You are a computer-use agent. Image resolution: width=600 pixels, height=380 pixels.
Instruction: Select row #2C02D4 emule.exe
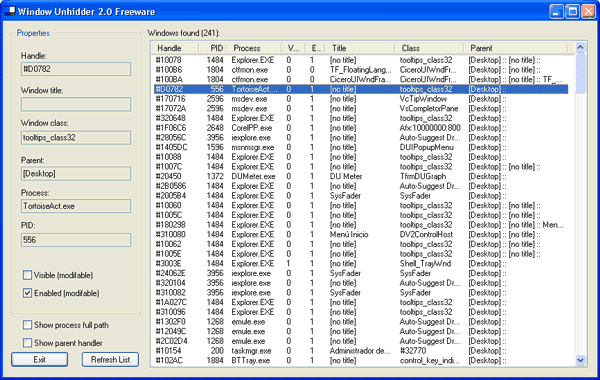click(361, 341)
